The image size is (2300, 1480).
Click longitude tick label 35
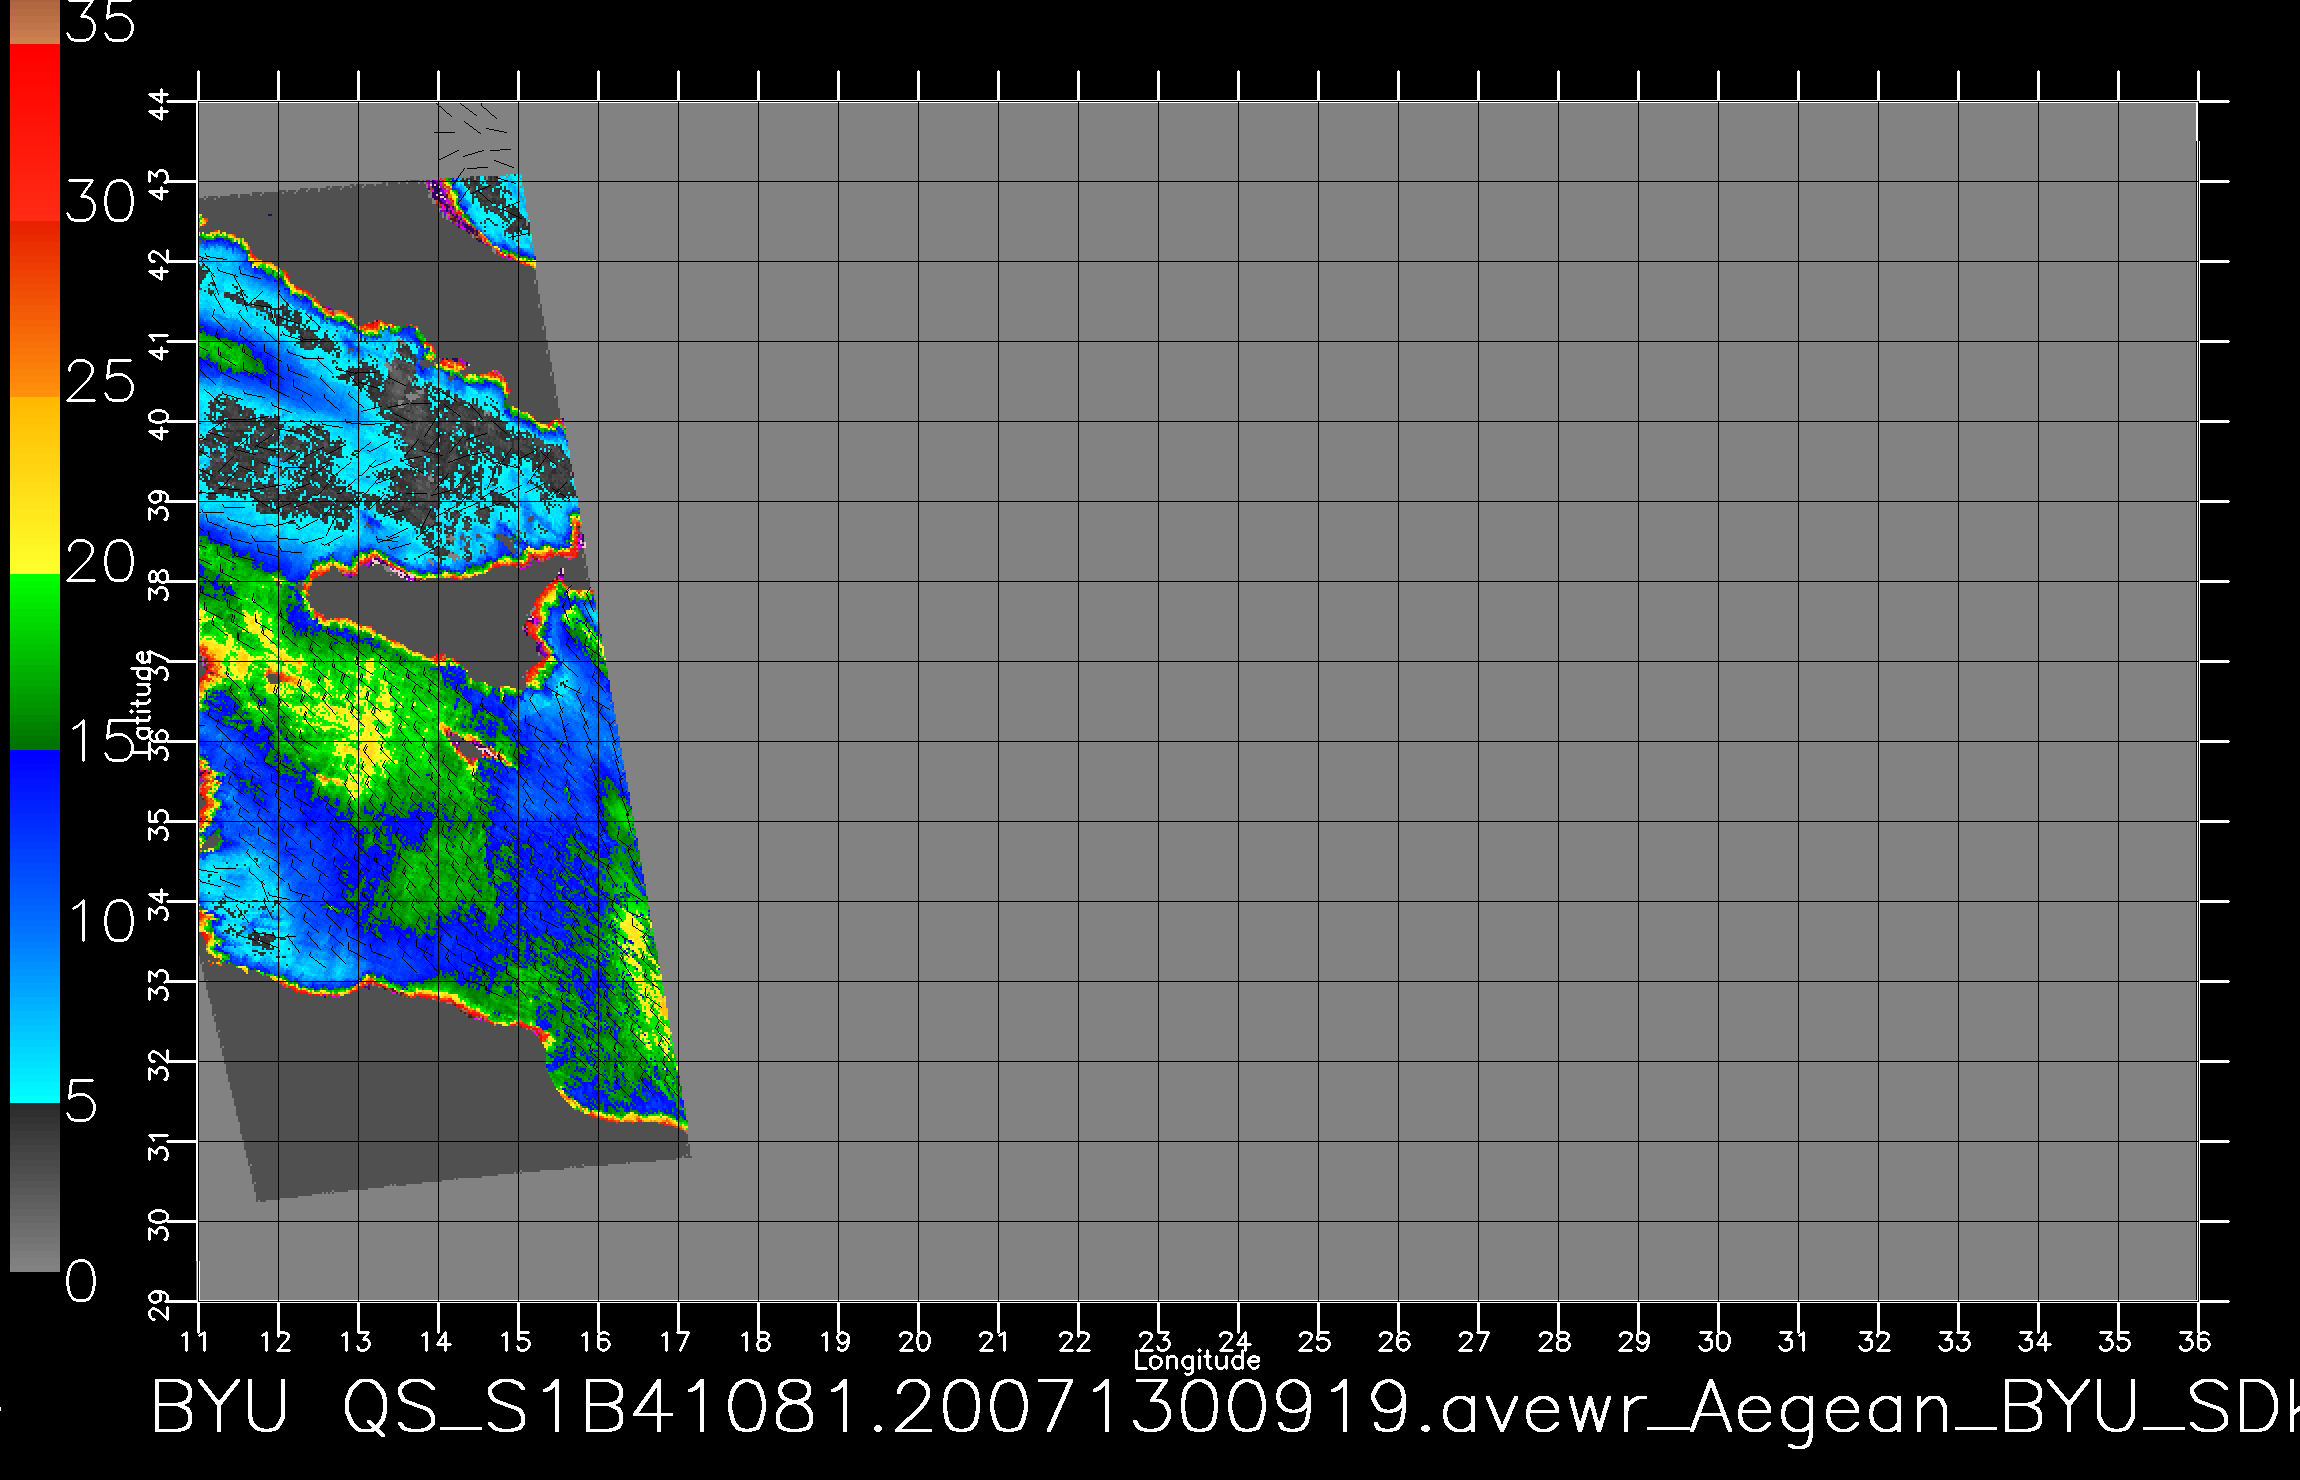pos(2115,1341)
